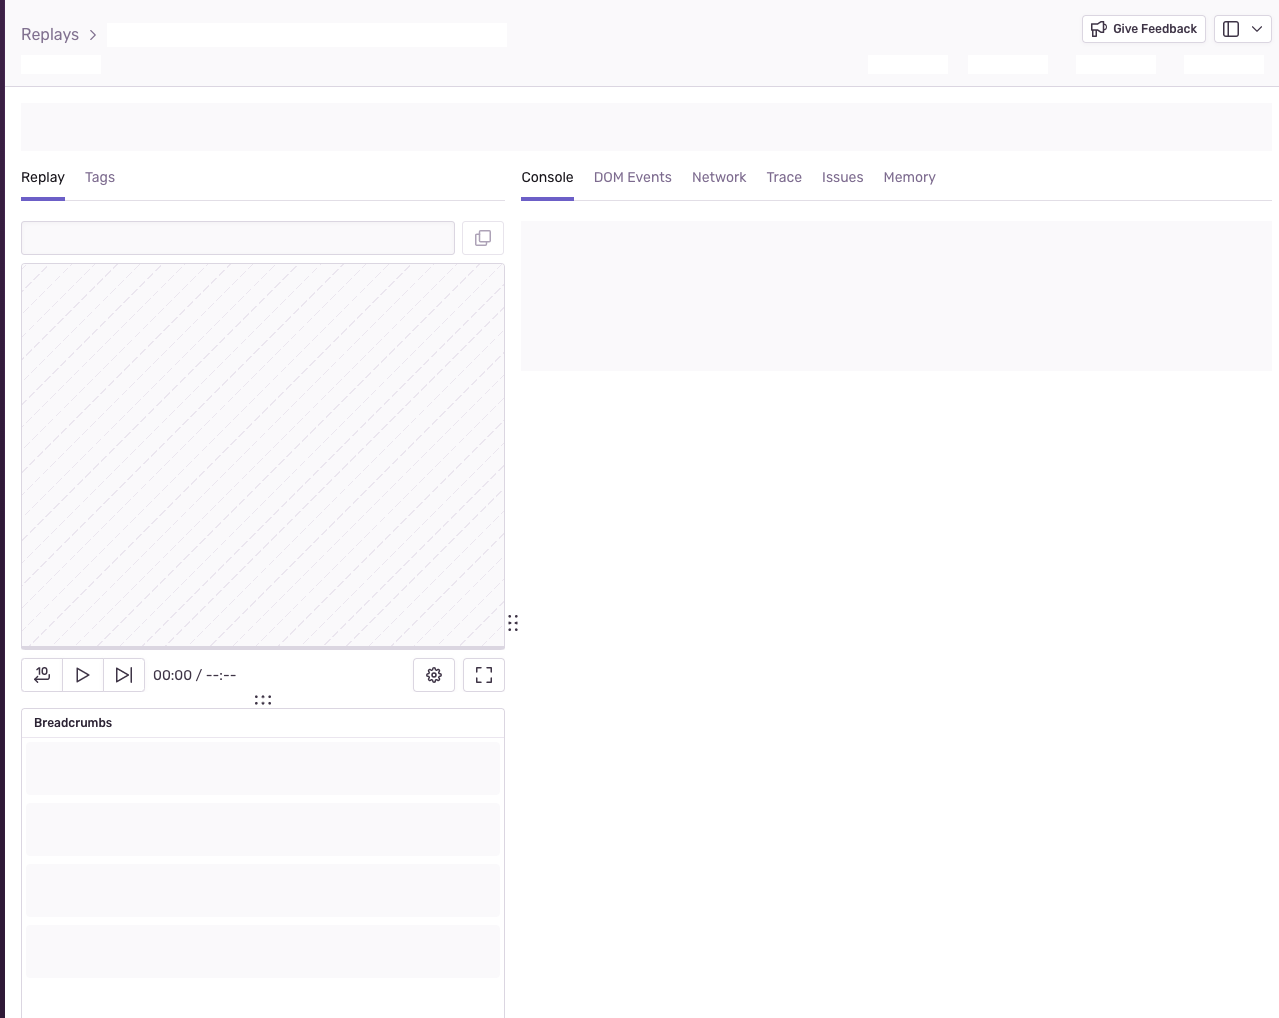Viewport: 1279px width, 1018px height.
Task: Open the Console tab
Action: click(547, 177)
